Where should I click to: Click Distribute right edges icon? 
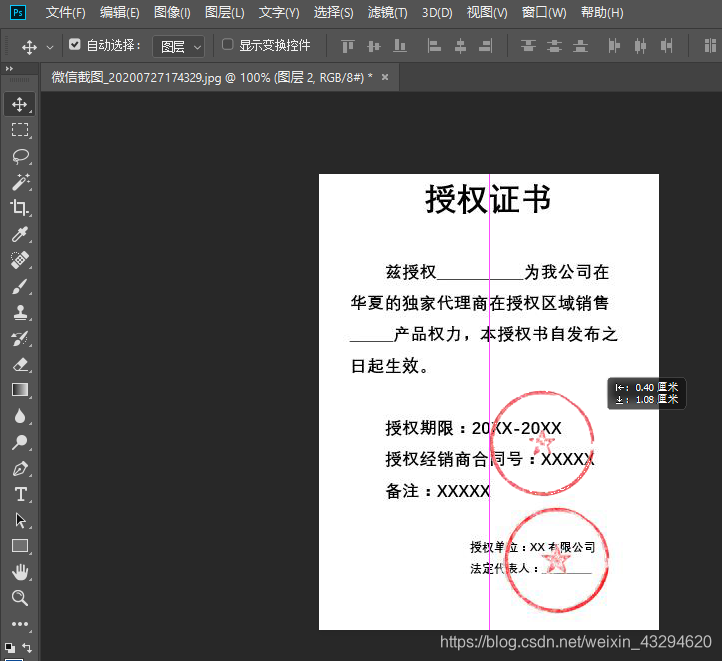click(x=666, y=46)
